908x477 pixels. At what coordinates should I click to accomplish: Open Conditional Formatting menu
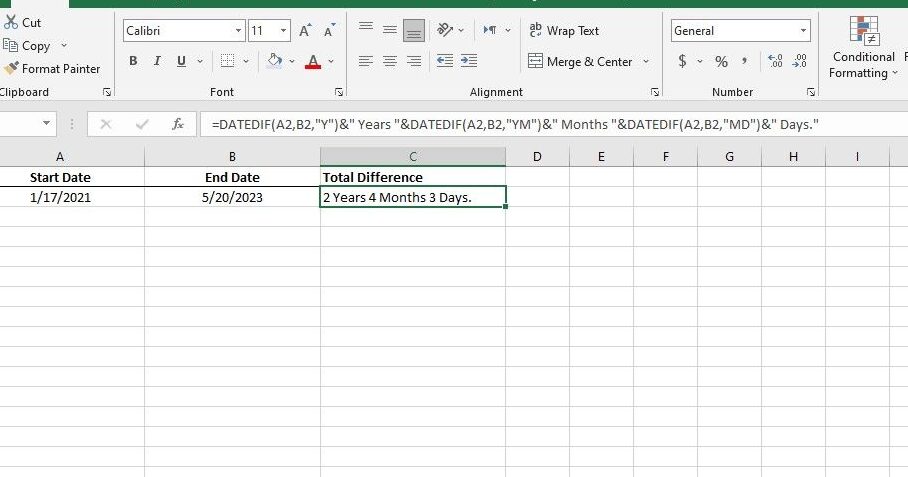tap(864, 47)
